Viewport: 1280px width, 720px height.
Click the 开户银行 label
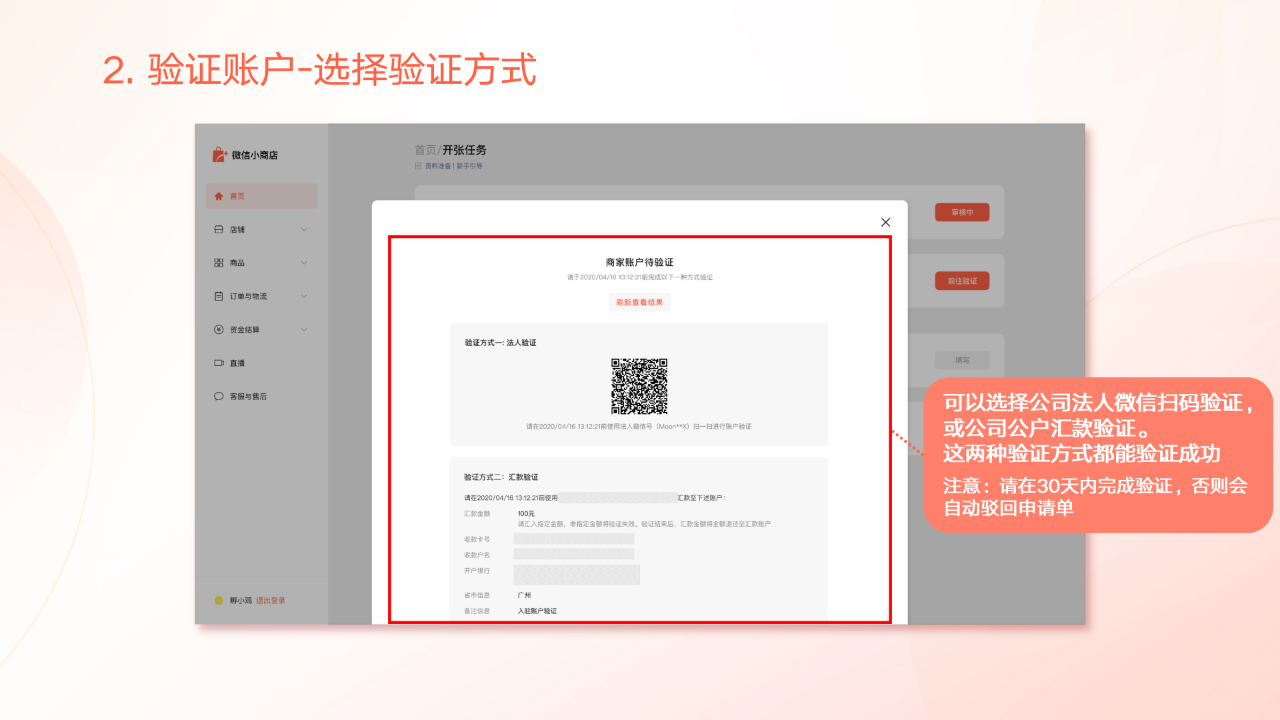coord(476,570)
